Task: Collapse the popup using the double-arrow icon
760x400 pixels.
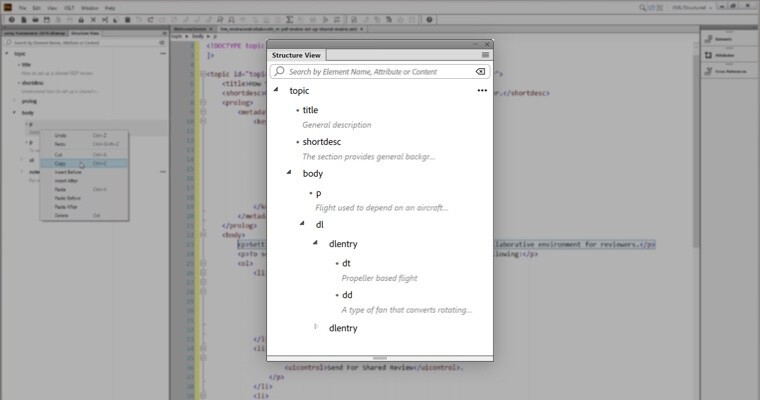Action: (x=475, y=44)
